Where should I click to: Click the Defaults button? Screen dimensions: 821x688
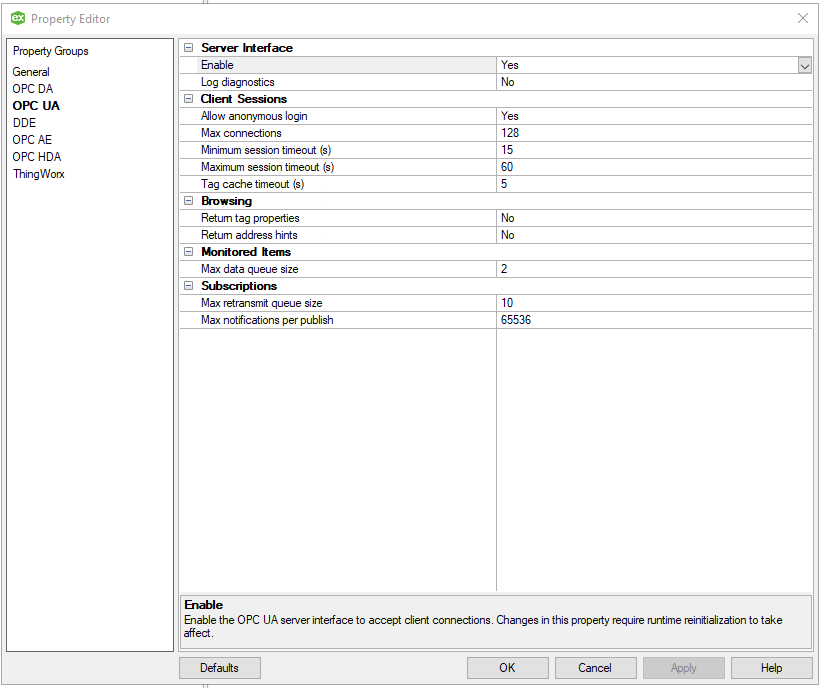(x=219, y=667)
